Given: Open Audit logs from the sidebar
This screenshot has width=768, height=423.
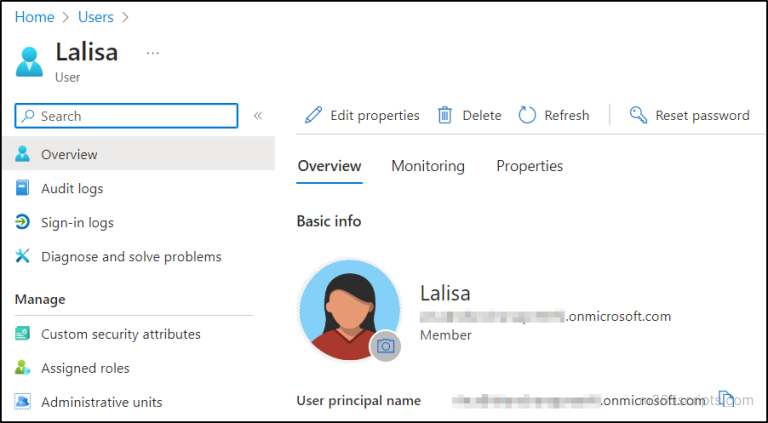Looking at the screenshot, I should [x=71, y=188].
